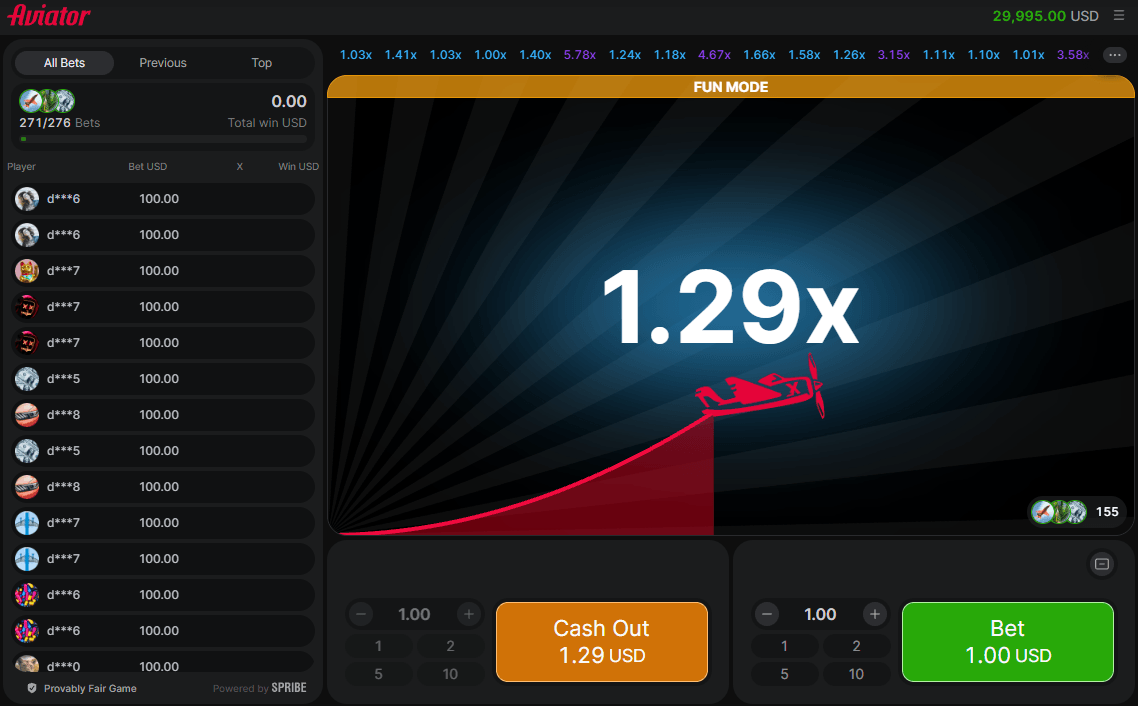This screenshot has height=706, width=1138.
Task: Select the 3.15x history multiplier
Action: 893,55
